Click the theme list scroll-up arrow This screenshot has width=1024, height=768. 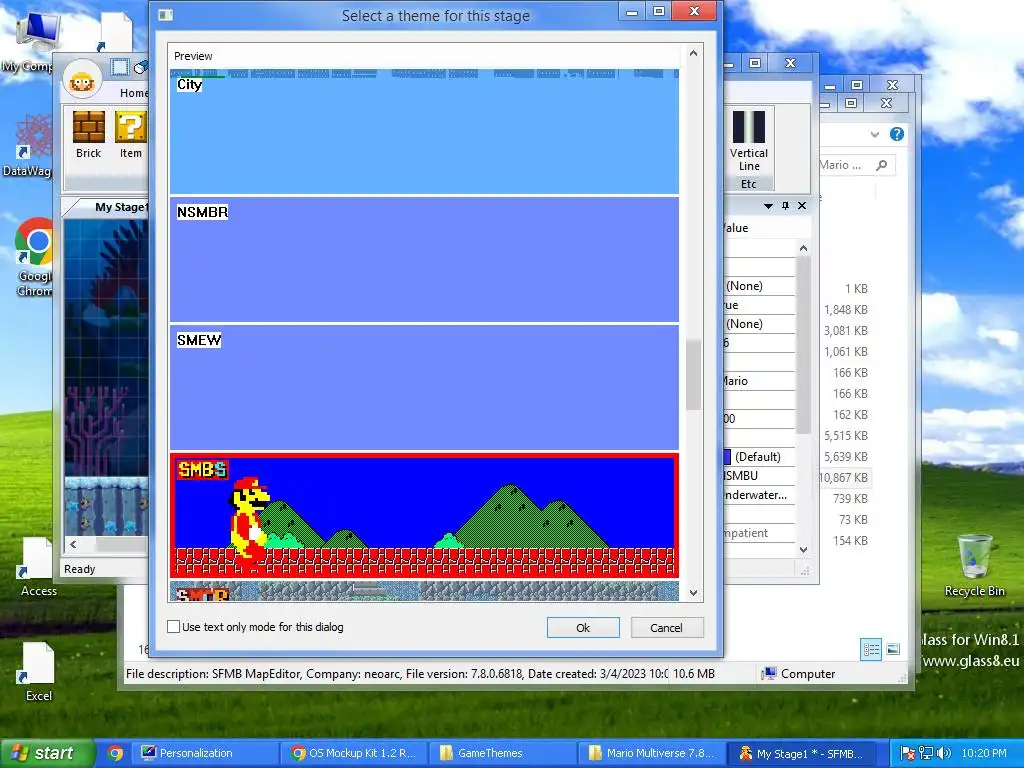pos(694,53)
